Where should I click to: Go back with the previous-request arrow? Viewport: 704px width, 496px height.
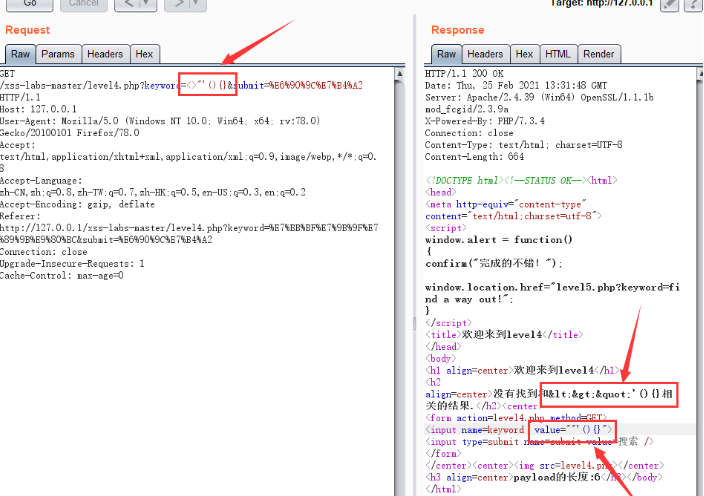129,4
